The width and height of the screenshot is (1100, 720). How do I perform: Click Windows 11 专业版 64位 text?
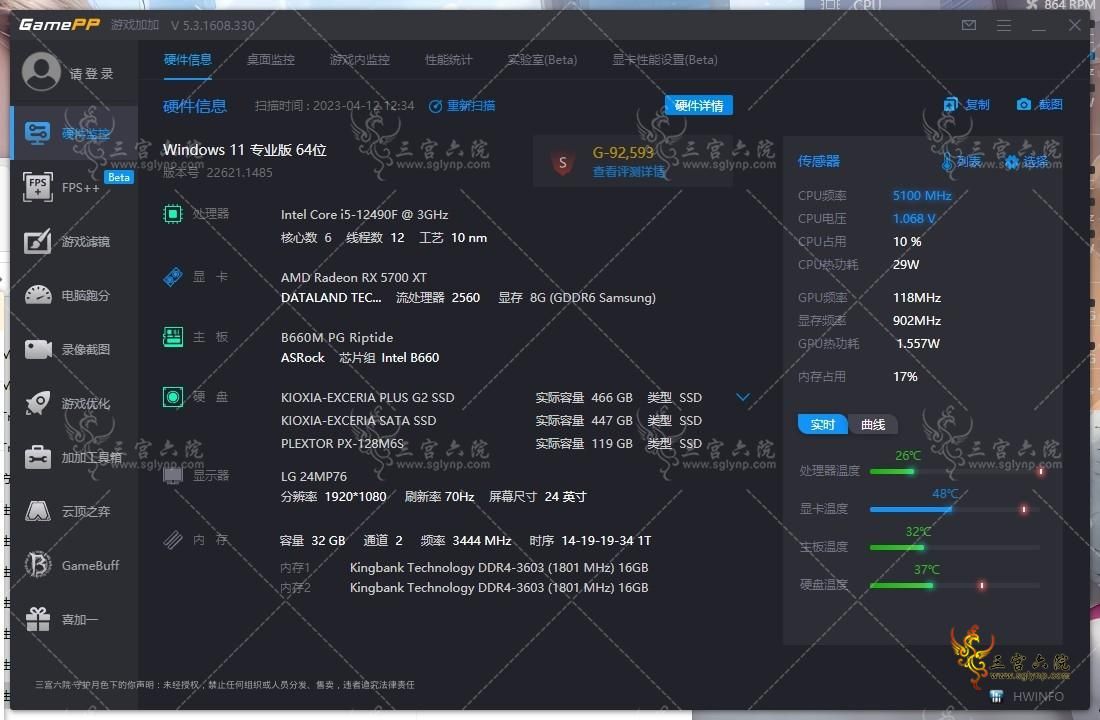(x=244, y=150)
